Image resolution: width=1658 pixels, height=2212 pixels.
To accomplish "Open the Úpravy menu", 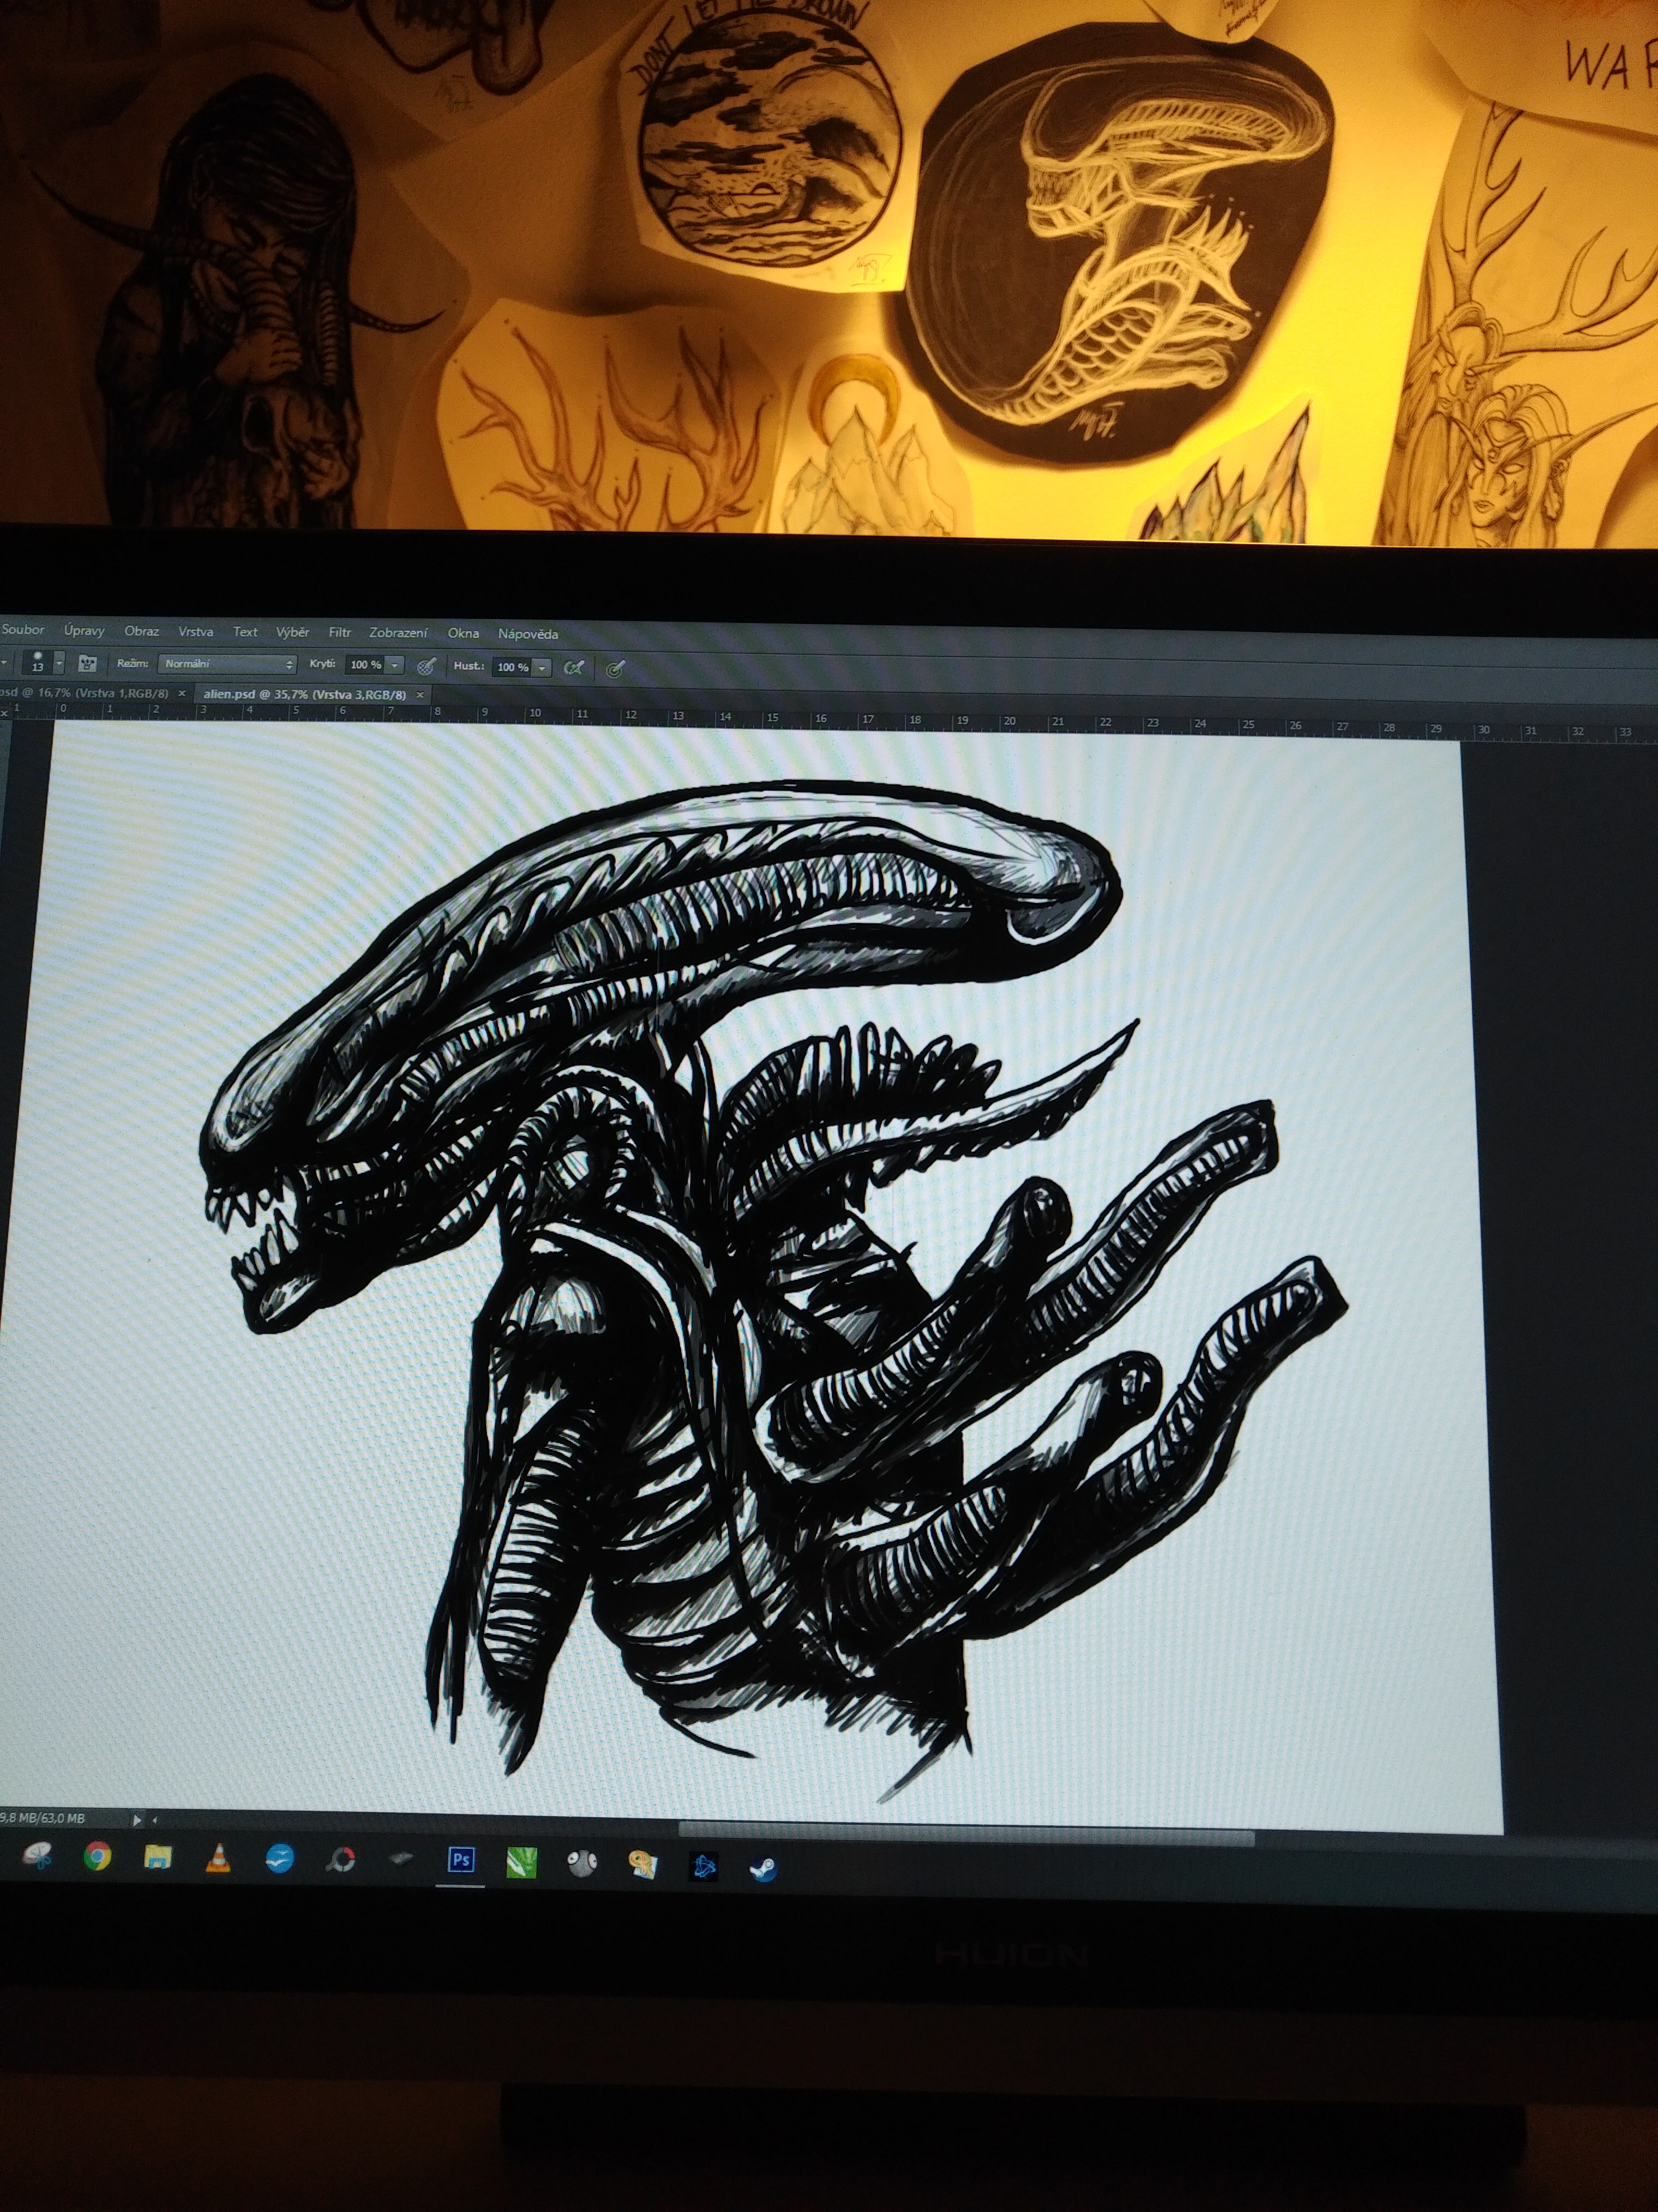I will pyautogui.click(x=84, y=631).
